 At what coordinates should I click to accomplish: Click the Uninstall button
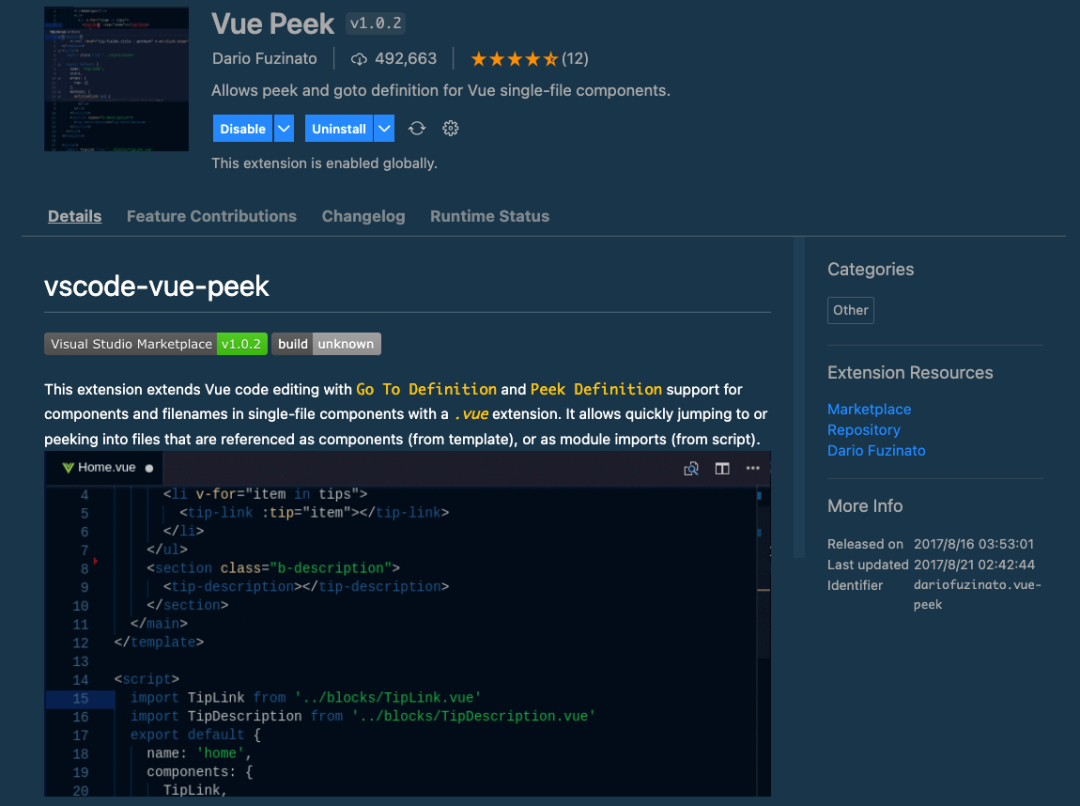tap(339, 129)
